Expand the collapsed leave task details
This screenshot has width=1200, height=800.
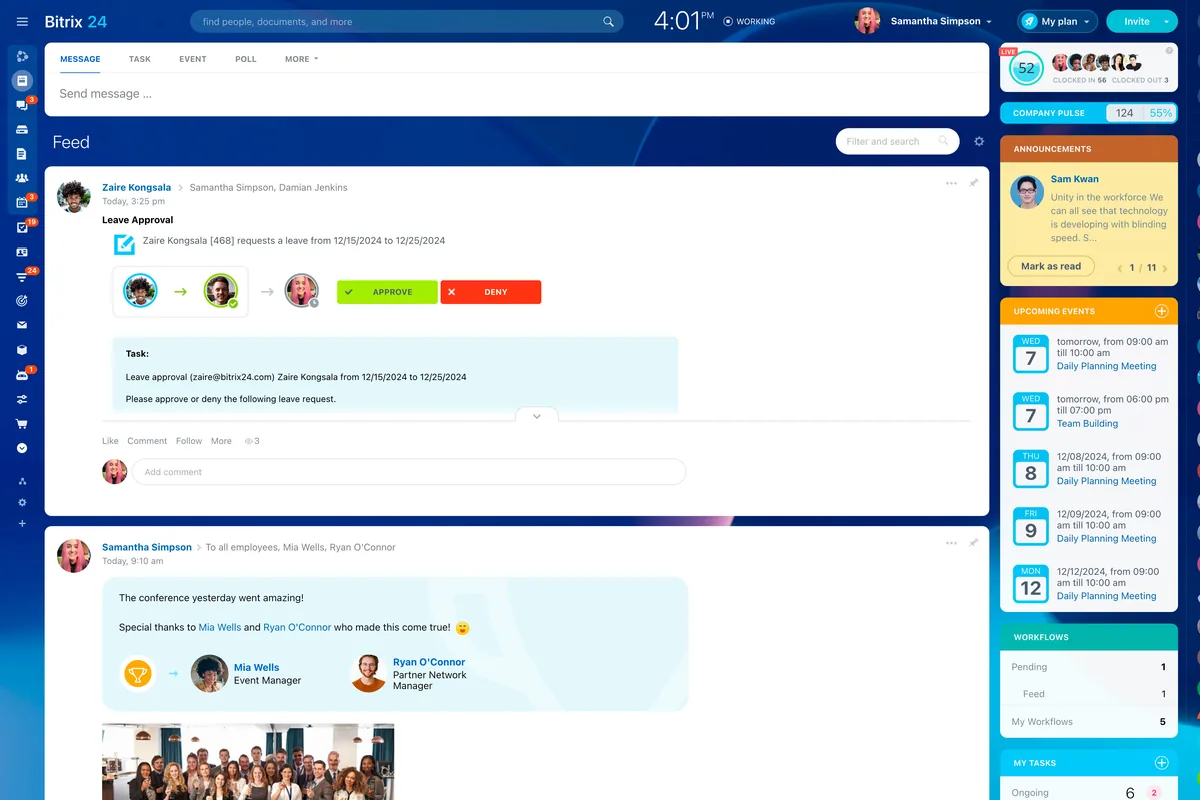coord(537,416)
